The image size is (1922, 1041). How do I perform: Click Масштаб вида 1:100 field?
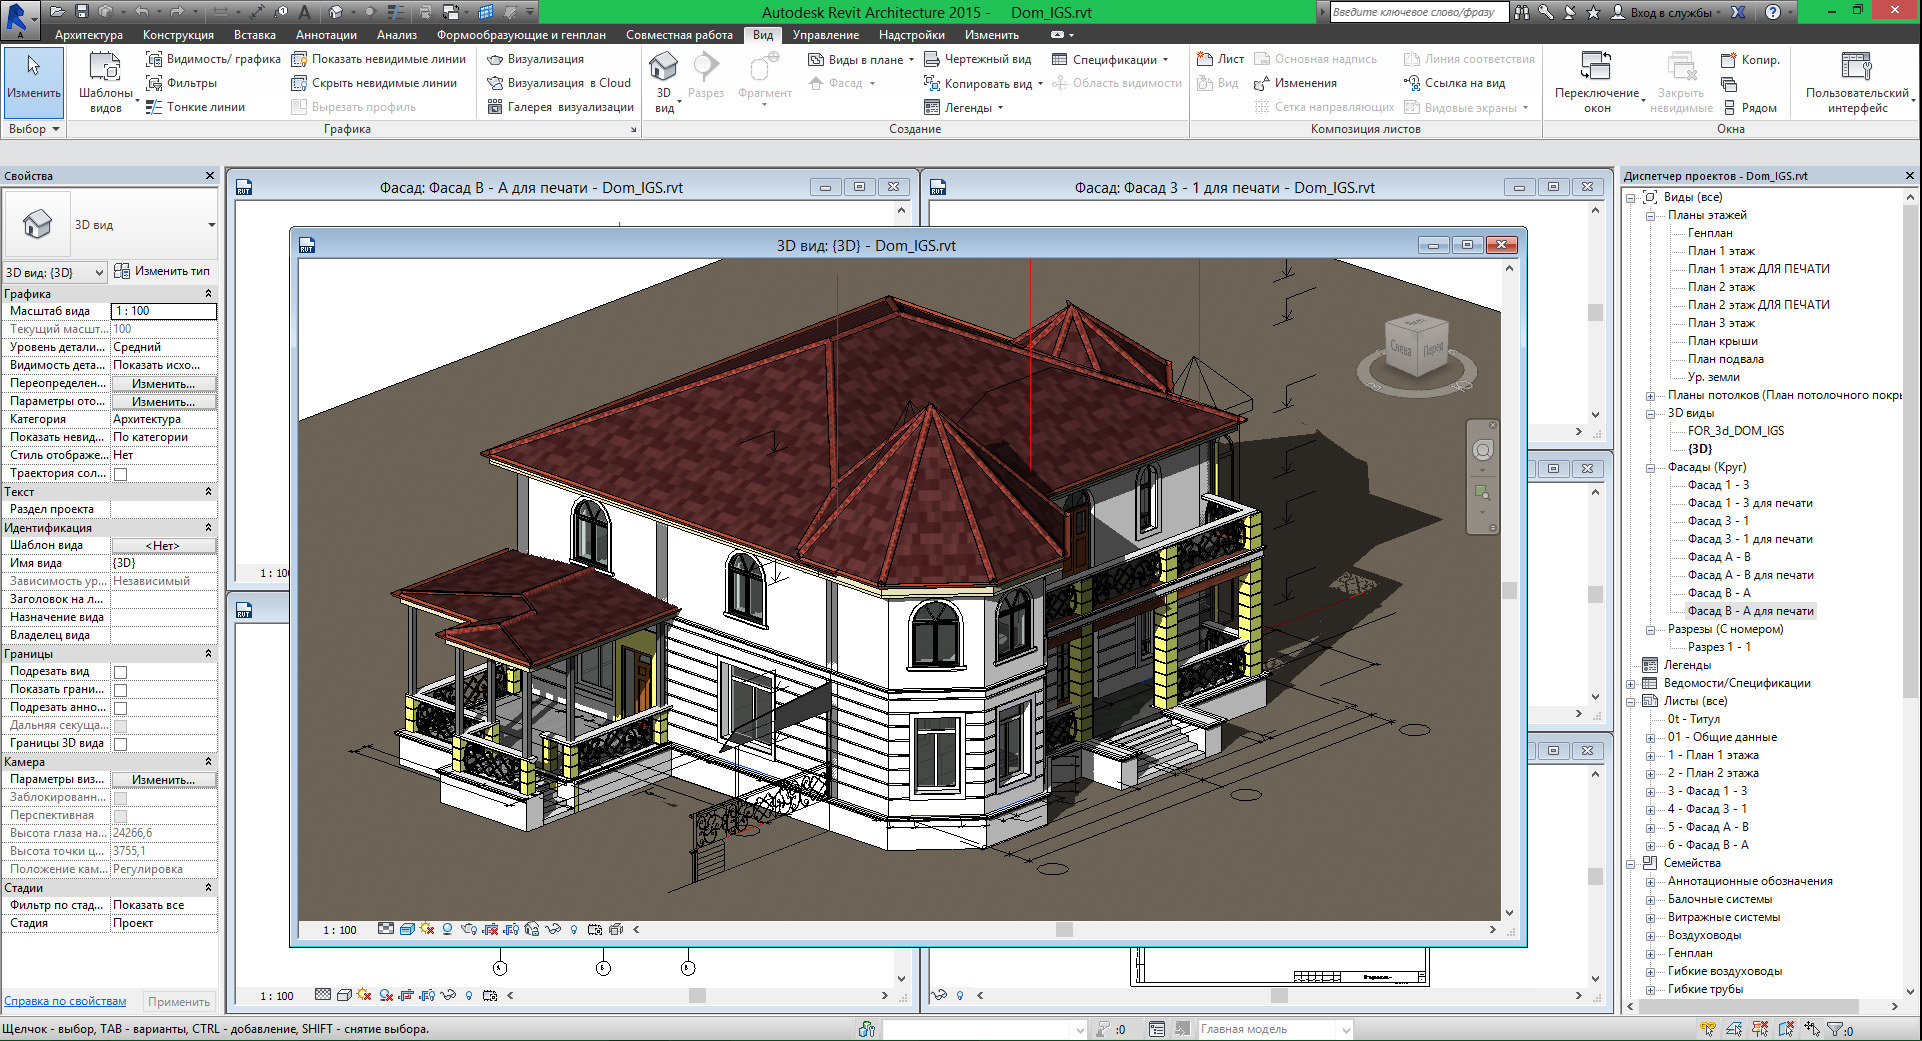[163, 311]
